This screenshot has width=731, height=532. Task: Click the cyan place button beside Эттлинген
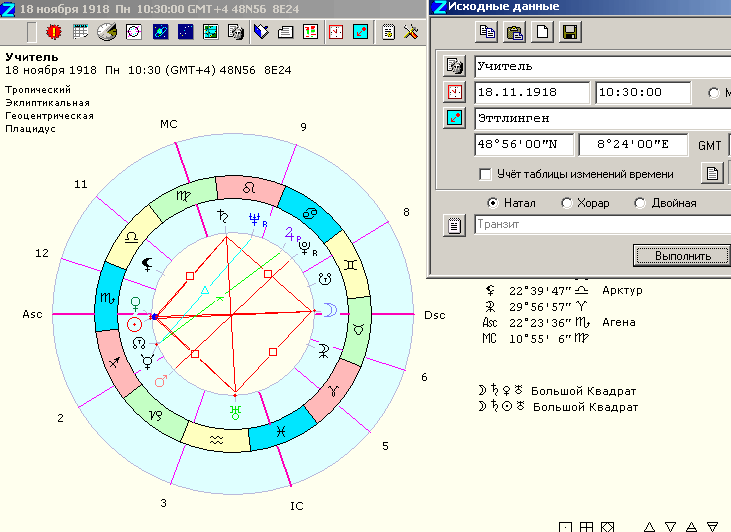pos(455,118)
